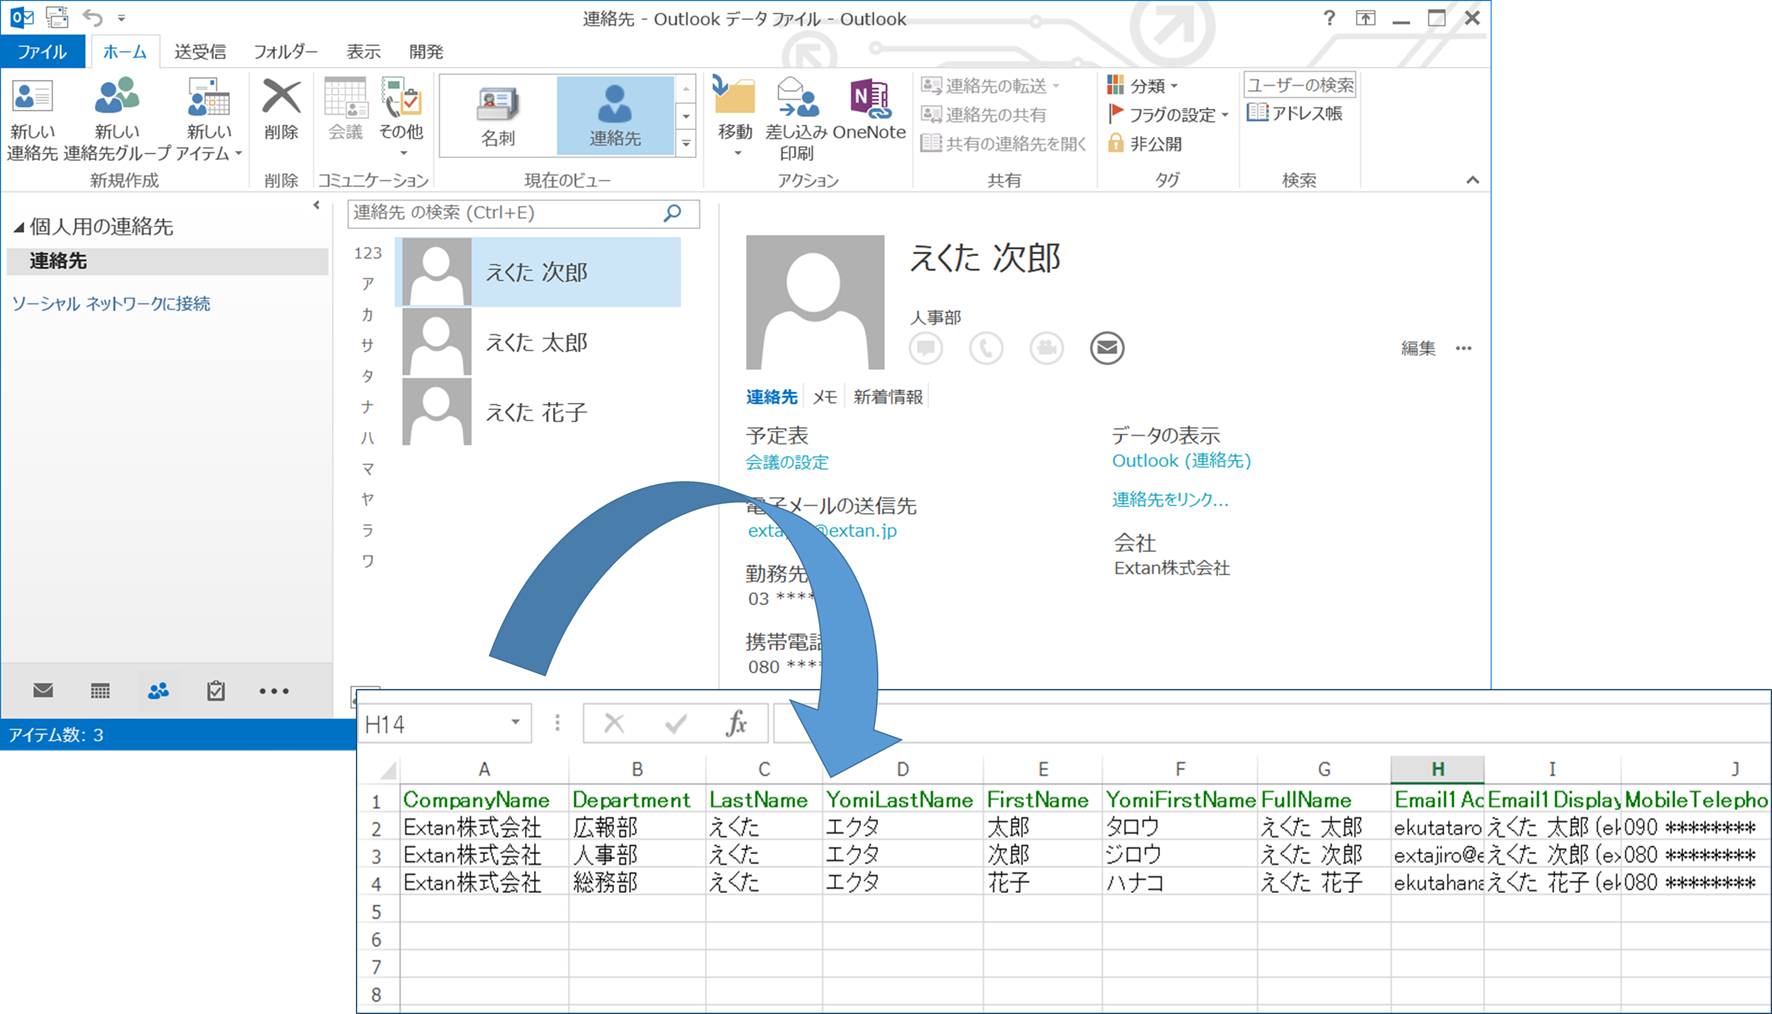
Task: Create a new contact group (新しい連絡先グループ)
Action: [x=117, y=120]
